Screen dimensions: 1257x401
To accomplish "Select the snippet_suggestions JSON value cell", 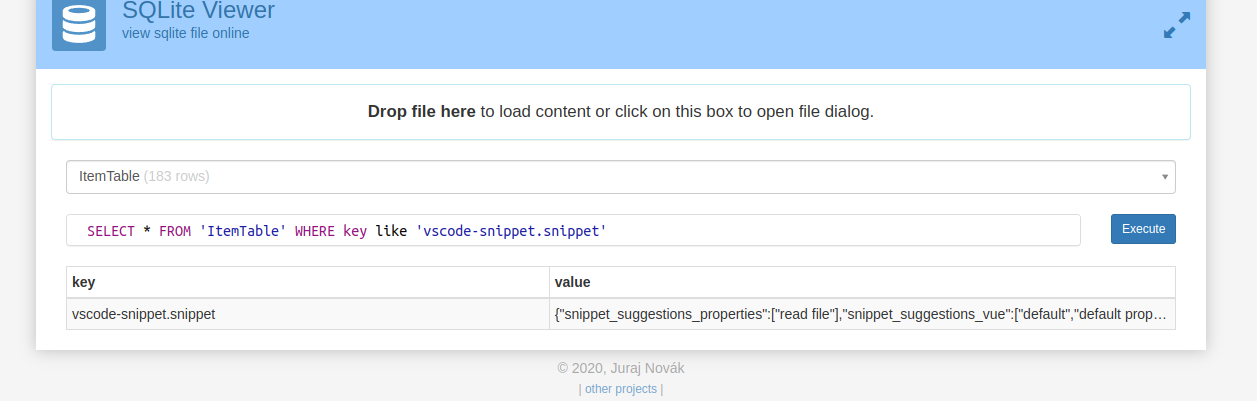I will (860, 314).
